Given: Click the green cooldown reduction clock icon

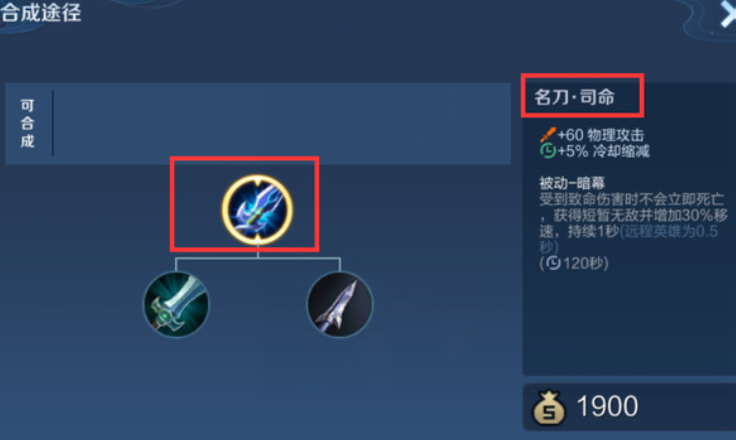Looking at the screenshot, I should 547,151.
